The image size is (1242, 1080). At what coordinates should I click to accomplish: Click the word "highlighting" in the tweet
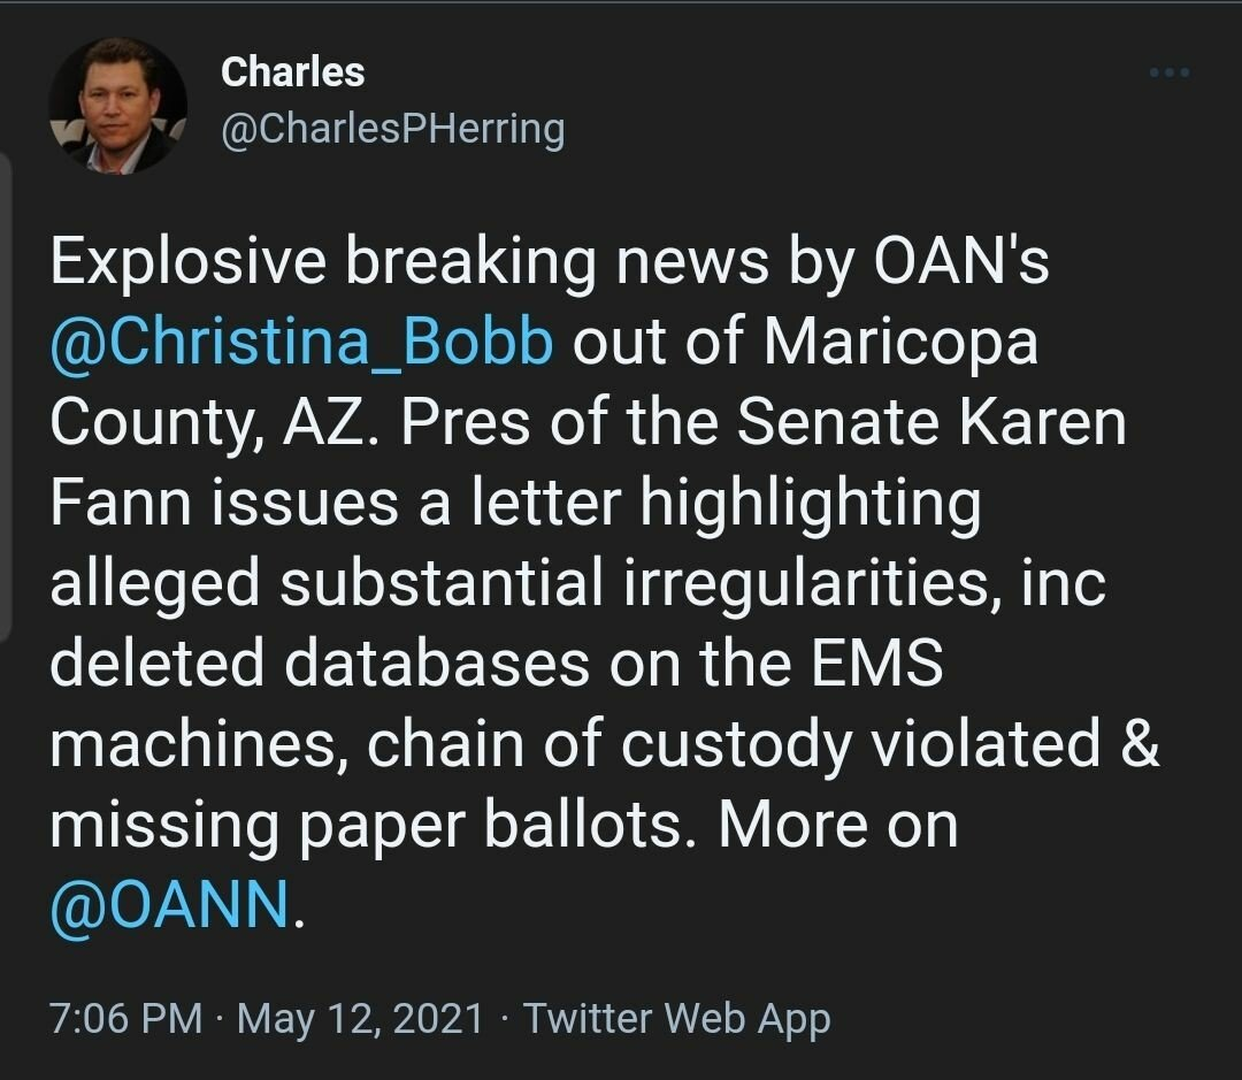(x=810, y=503)
